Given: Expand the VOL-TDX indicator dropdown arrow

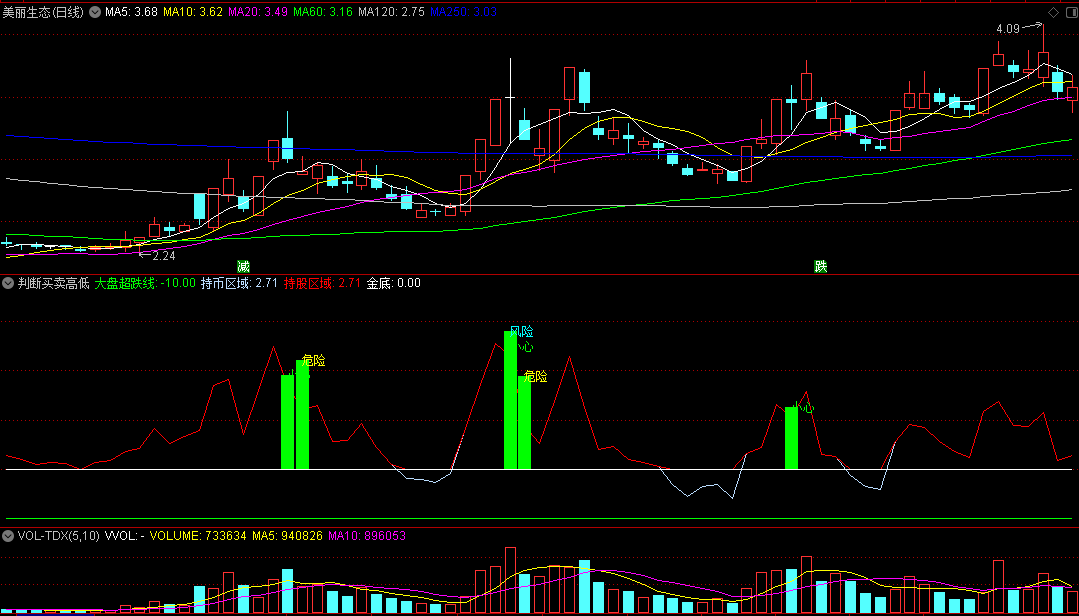Looking at the screenshot, I should point(9,536).
